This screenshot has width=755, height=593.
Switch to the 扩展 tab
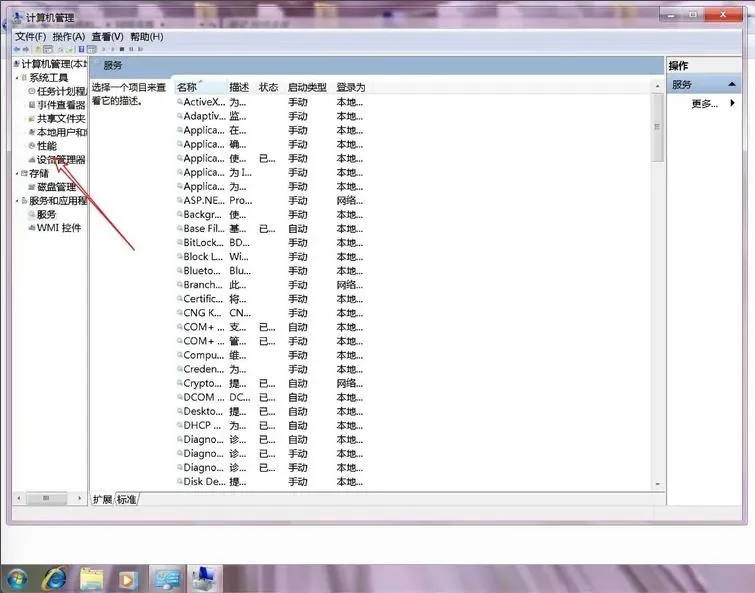pos(102,500)
